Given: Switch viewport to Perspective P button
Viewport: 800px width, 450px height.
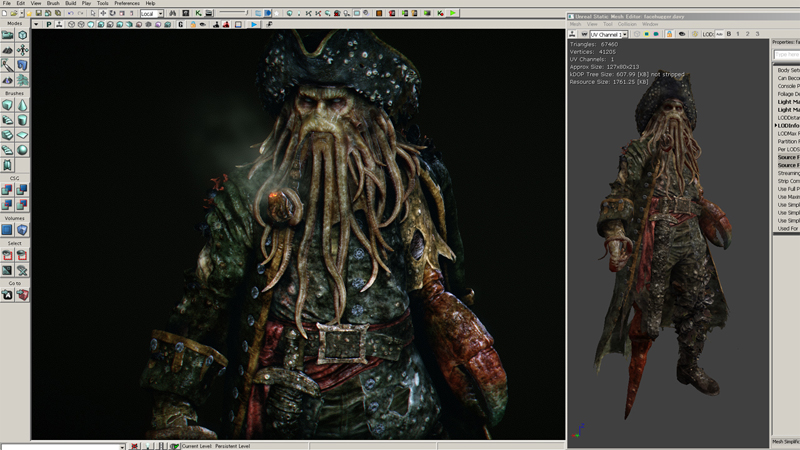Looking at the screenshot, I should pyautogui.click(x=48, y=24).
